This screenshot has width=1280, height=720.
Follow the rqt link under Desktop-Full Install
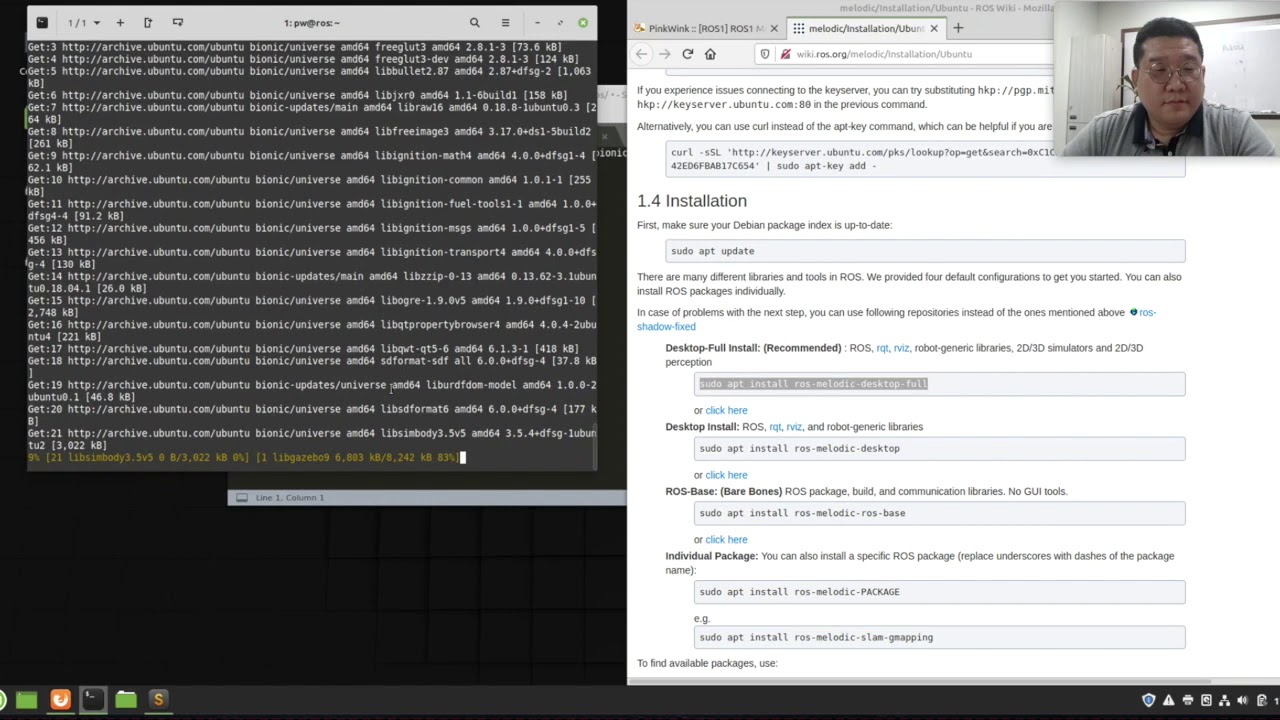(882, 348)
